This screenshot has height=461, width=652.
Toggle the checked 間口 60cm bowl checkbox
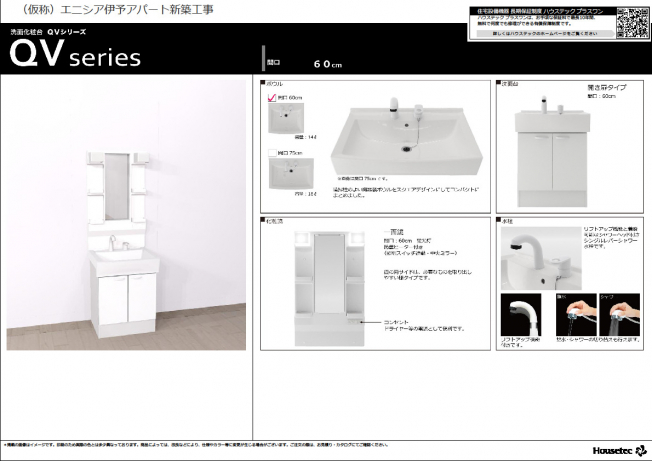pyautogui.click(x=270, y=98)
